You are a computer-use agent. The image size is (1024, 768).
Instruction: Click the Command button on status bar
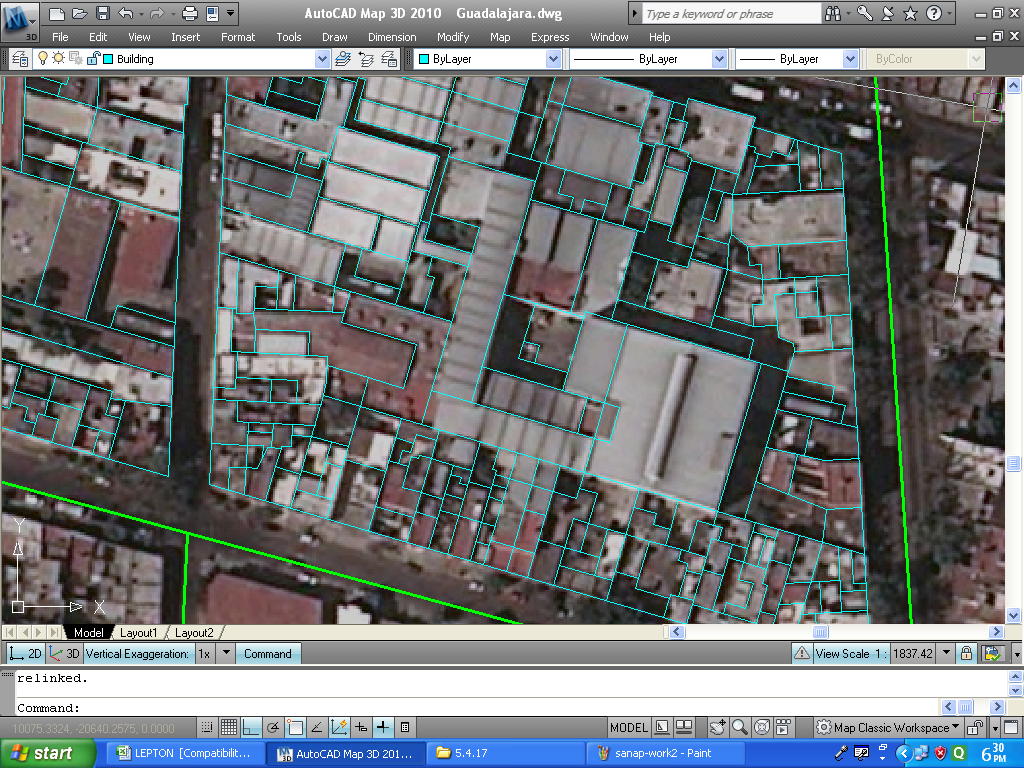(x=268, y=654)
